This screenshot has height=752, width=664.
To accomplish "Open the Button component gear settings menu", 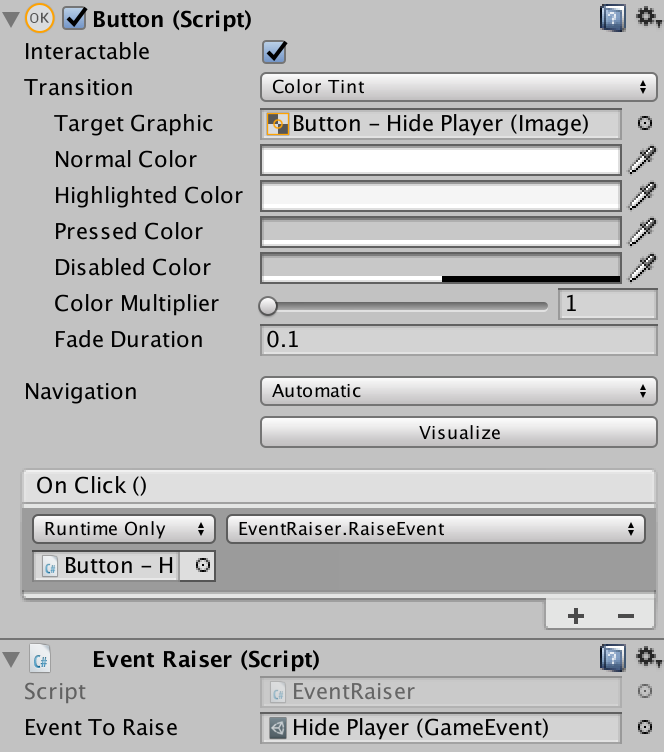I will [x=648, y=17].
